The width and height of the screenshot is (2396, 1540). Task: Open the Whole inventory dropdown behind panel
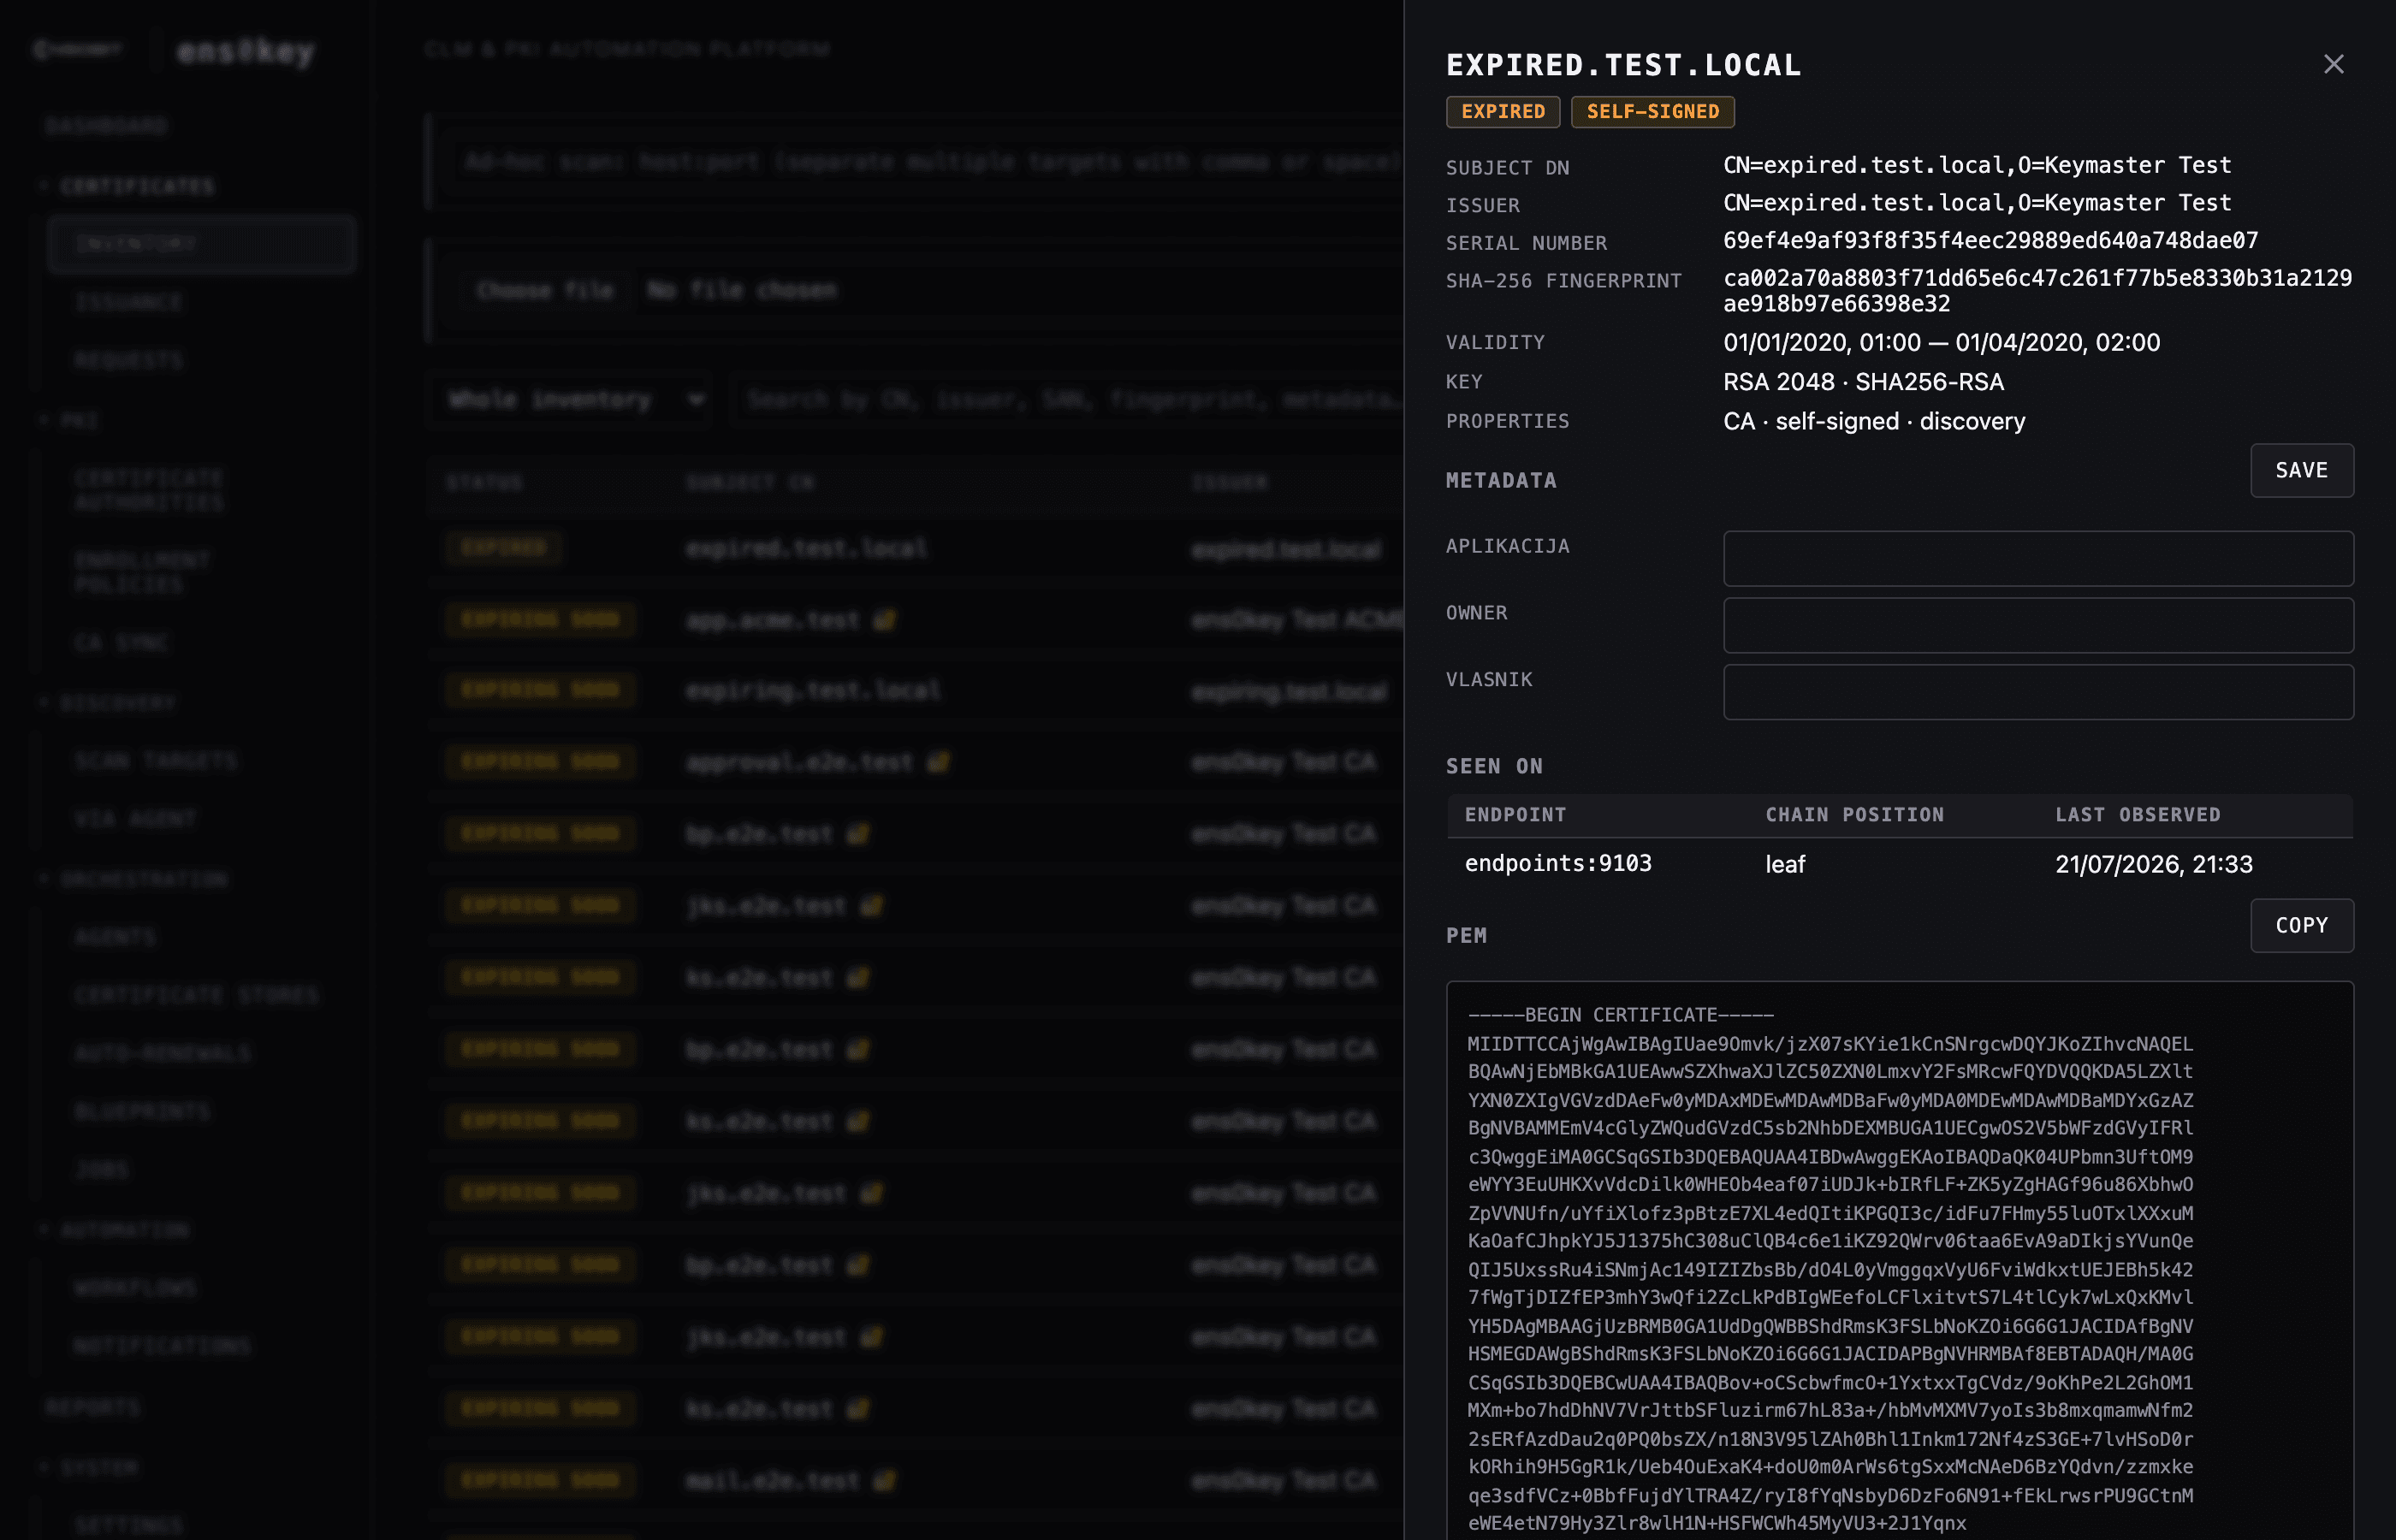click(x=569, y=400)
